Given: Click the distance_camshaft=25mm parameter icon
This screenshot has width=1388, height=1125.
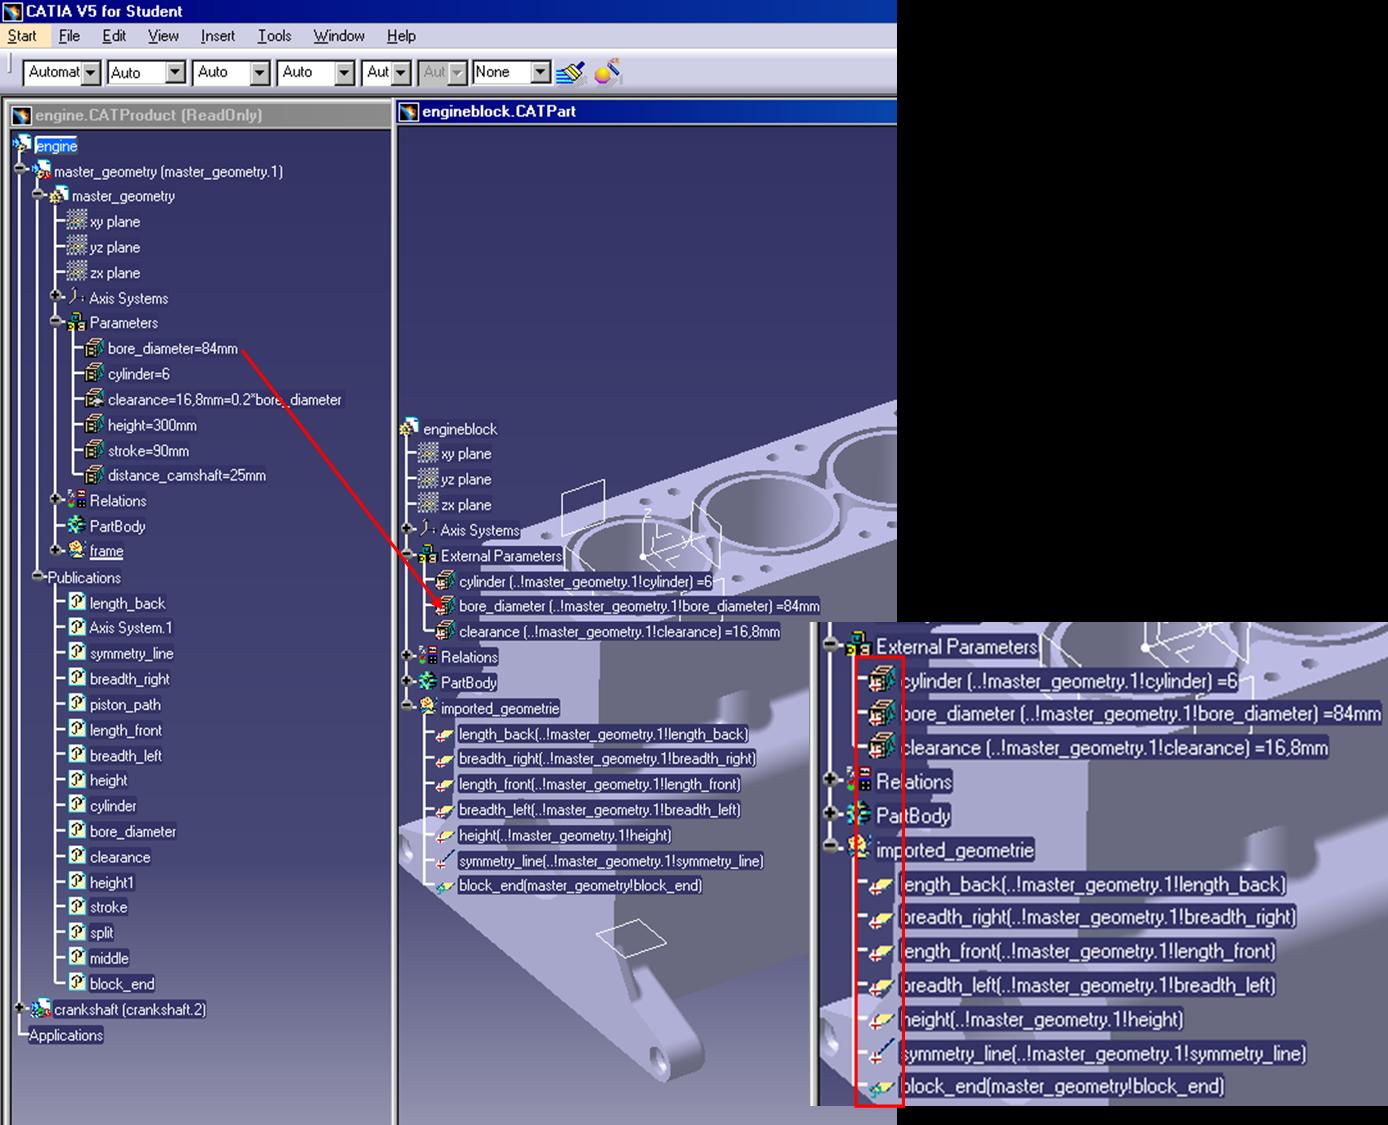Looking at the screenshot, I should (94, 475).
